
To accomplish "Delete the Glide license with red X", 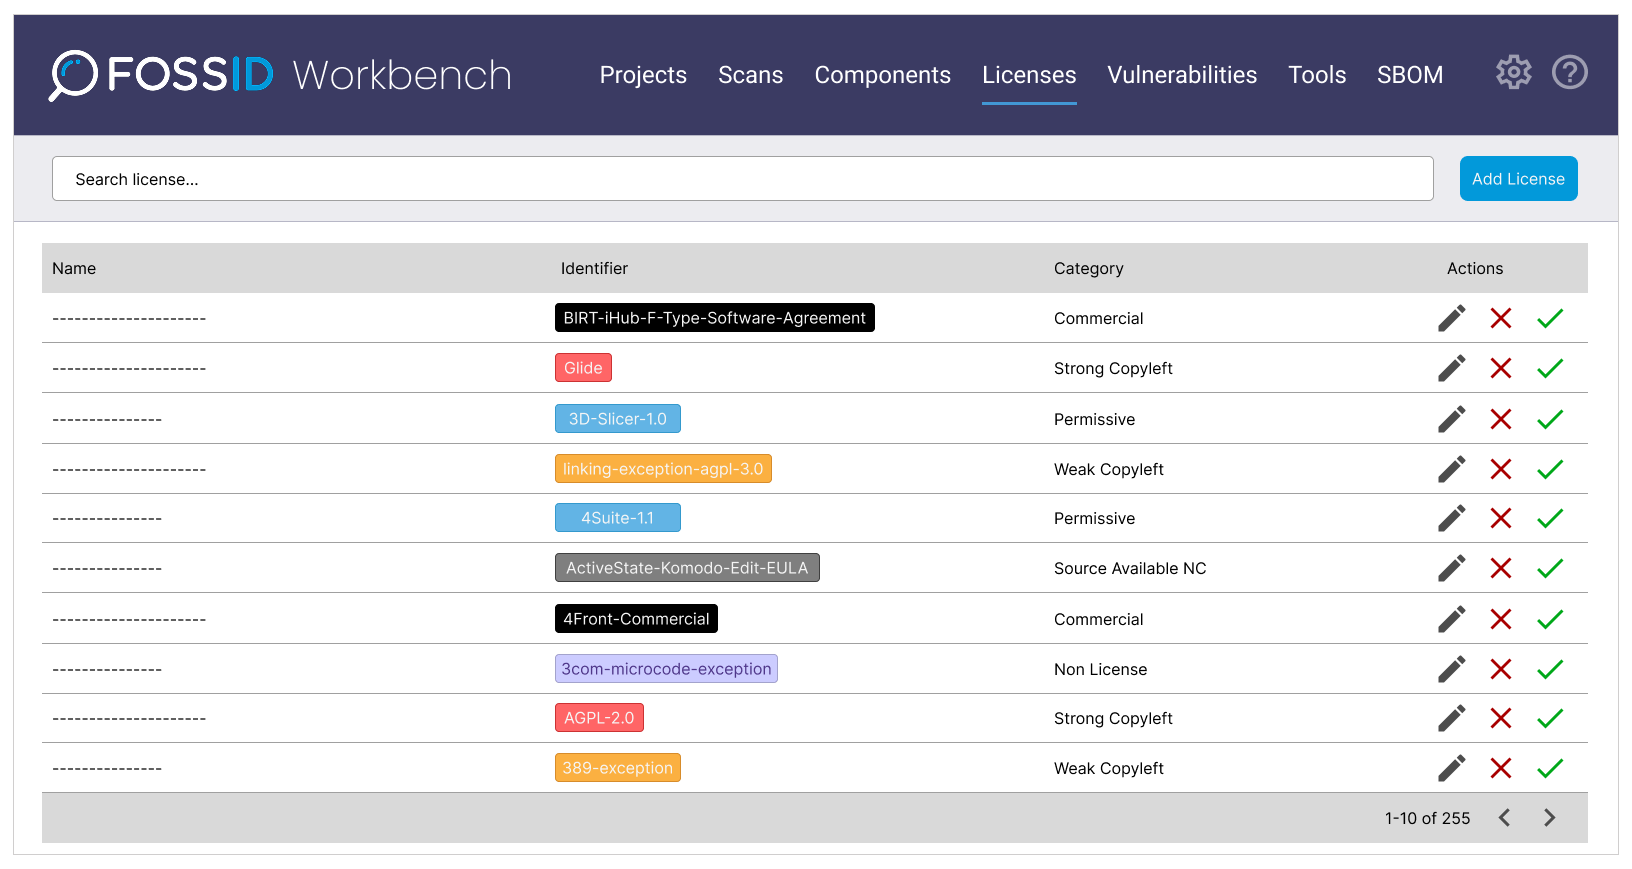I will click(x=1501, y=368).
